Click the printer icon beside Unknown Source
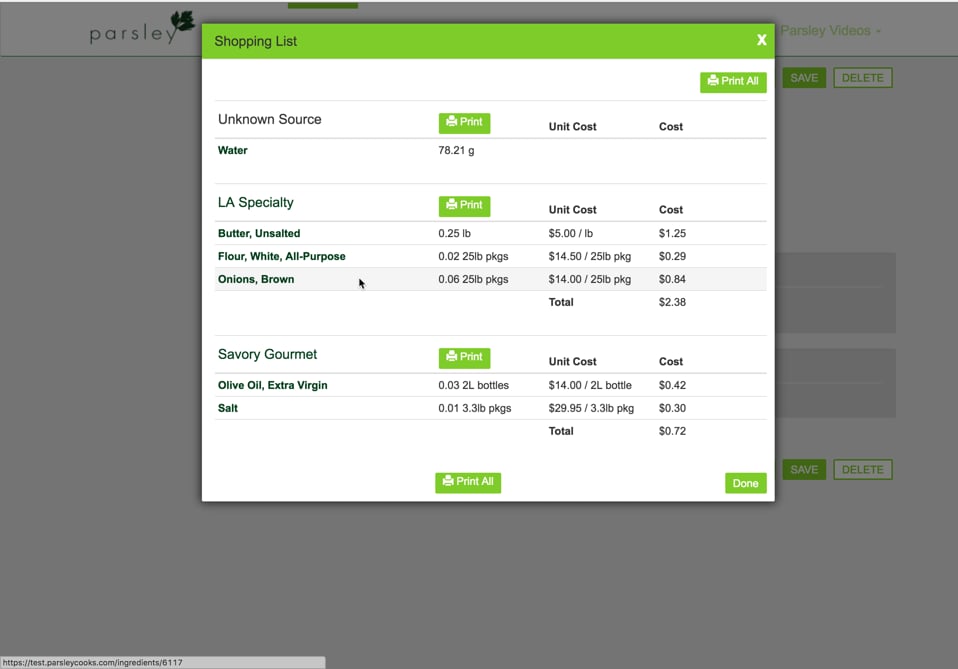 (x=452, y=122)
